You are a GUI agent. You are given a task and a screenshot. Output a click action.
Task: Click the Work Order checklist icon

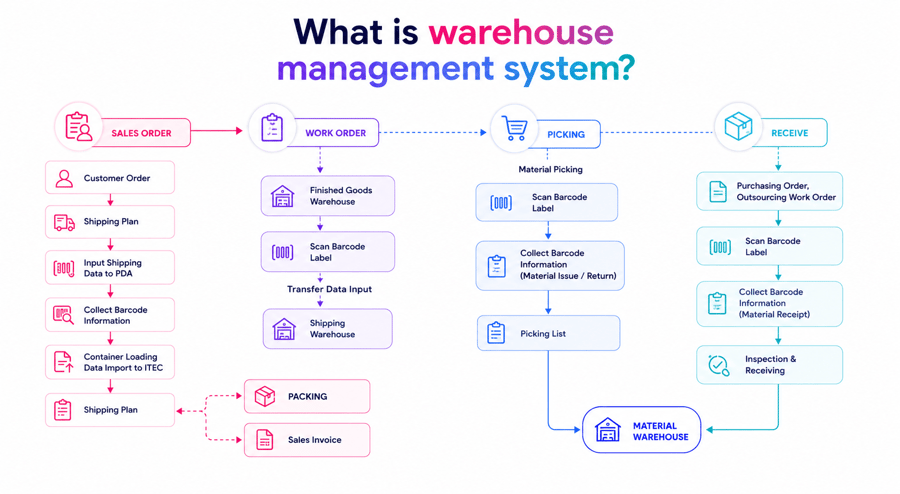point(271,127)
